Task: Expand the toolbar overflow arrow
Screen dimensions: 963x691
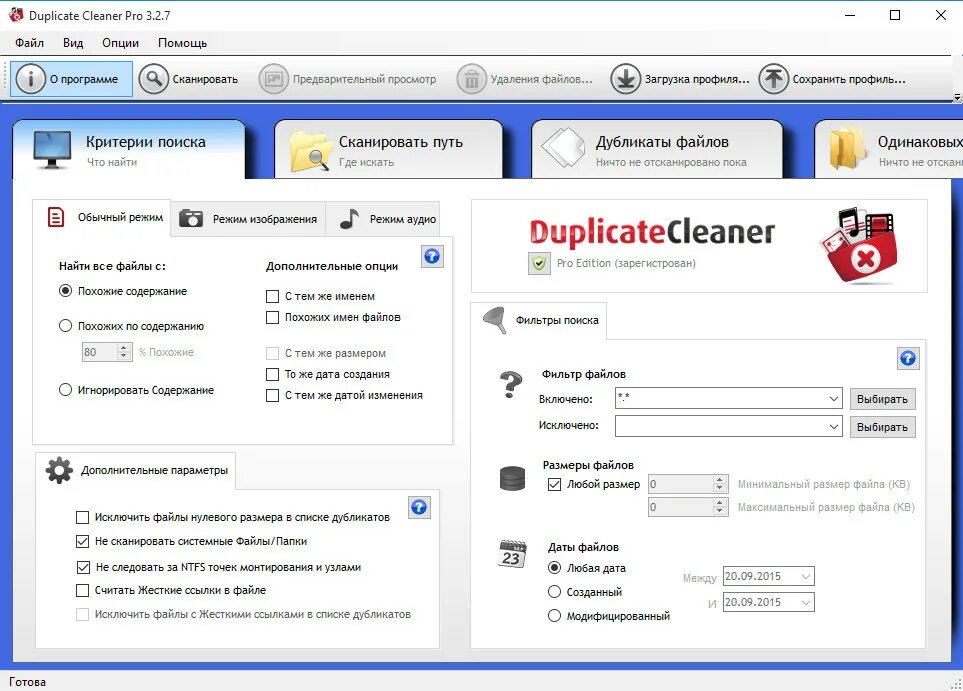Action: [957, 98]
